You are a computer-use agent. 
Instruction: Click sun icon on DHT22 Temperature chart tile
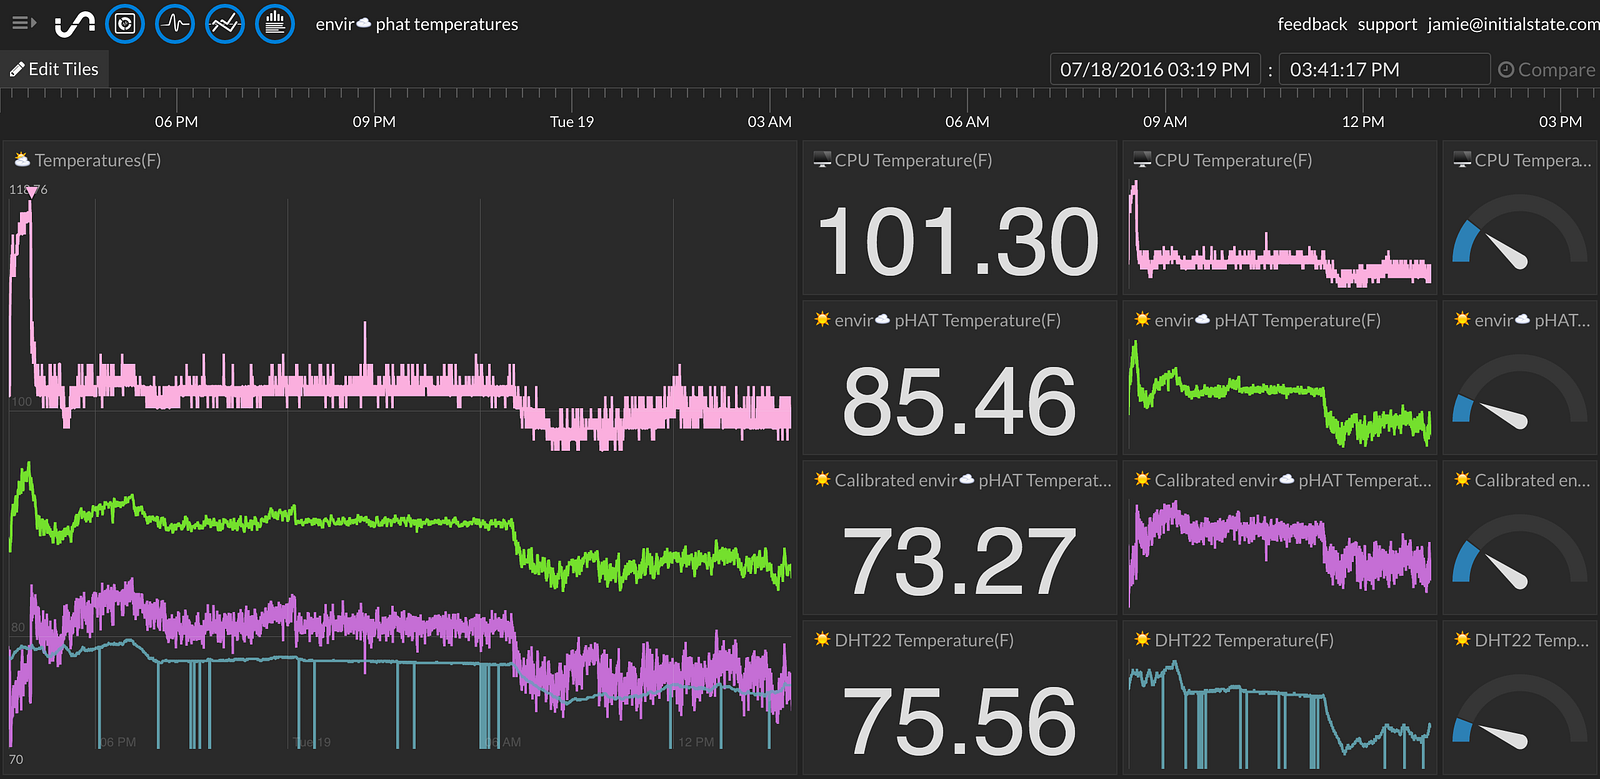point(1142,639)
